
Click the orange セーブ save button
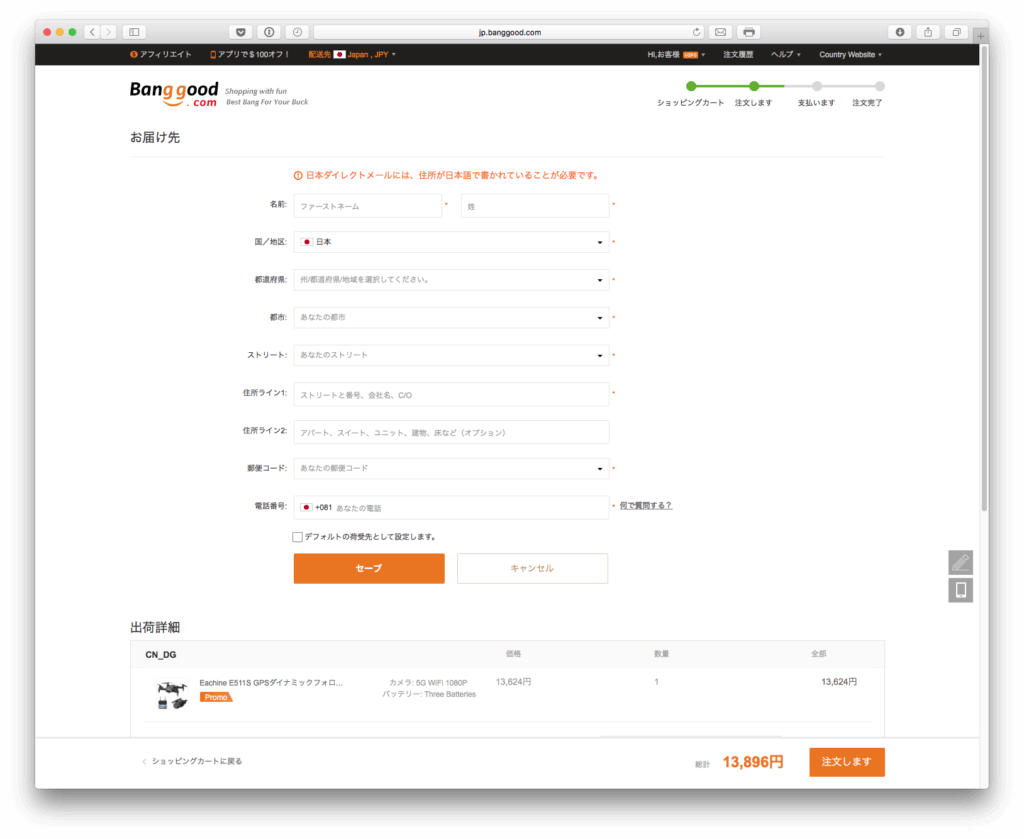pos(369,568)
